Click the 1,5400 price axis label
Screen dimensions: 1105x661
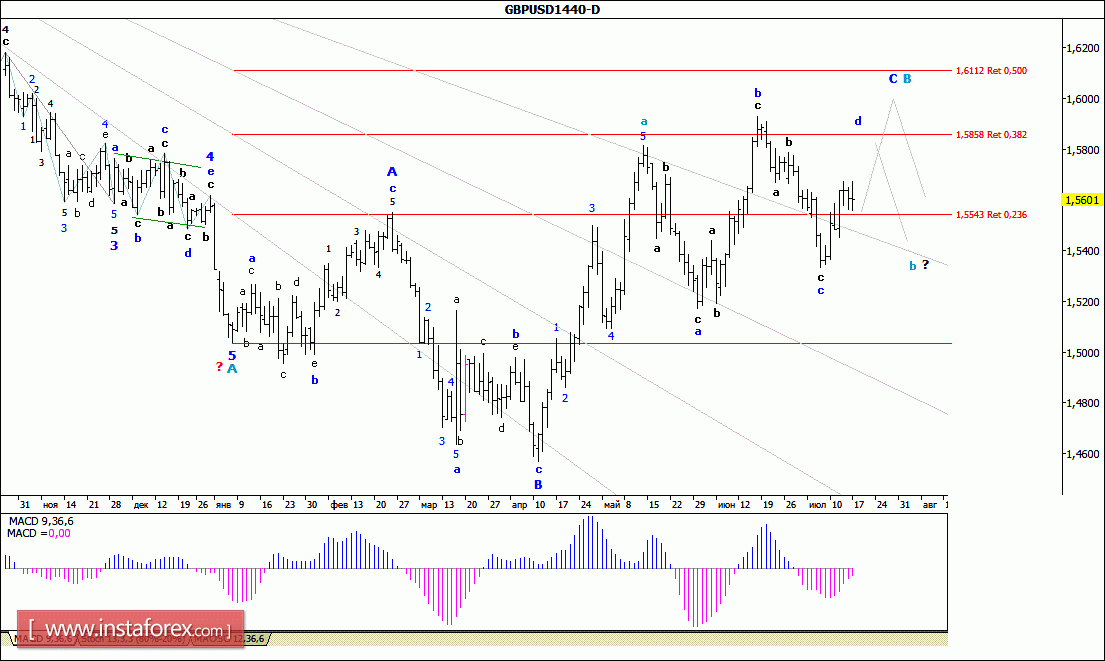click(1083, 251)
